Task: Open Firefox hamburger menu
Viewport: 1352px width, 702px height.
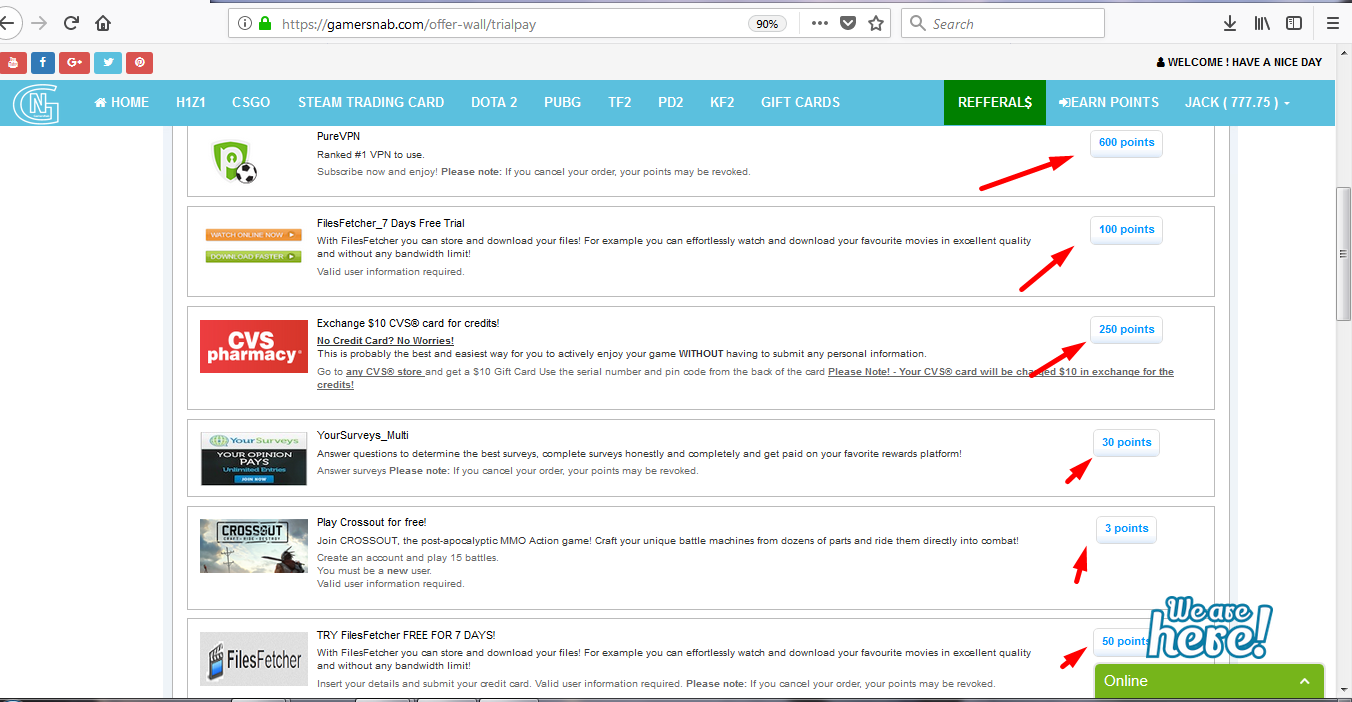Action: pos(1332,23)
